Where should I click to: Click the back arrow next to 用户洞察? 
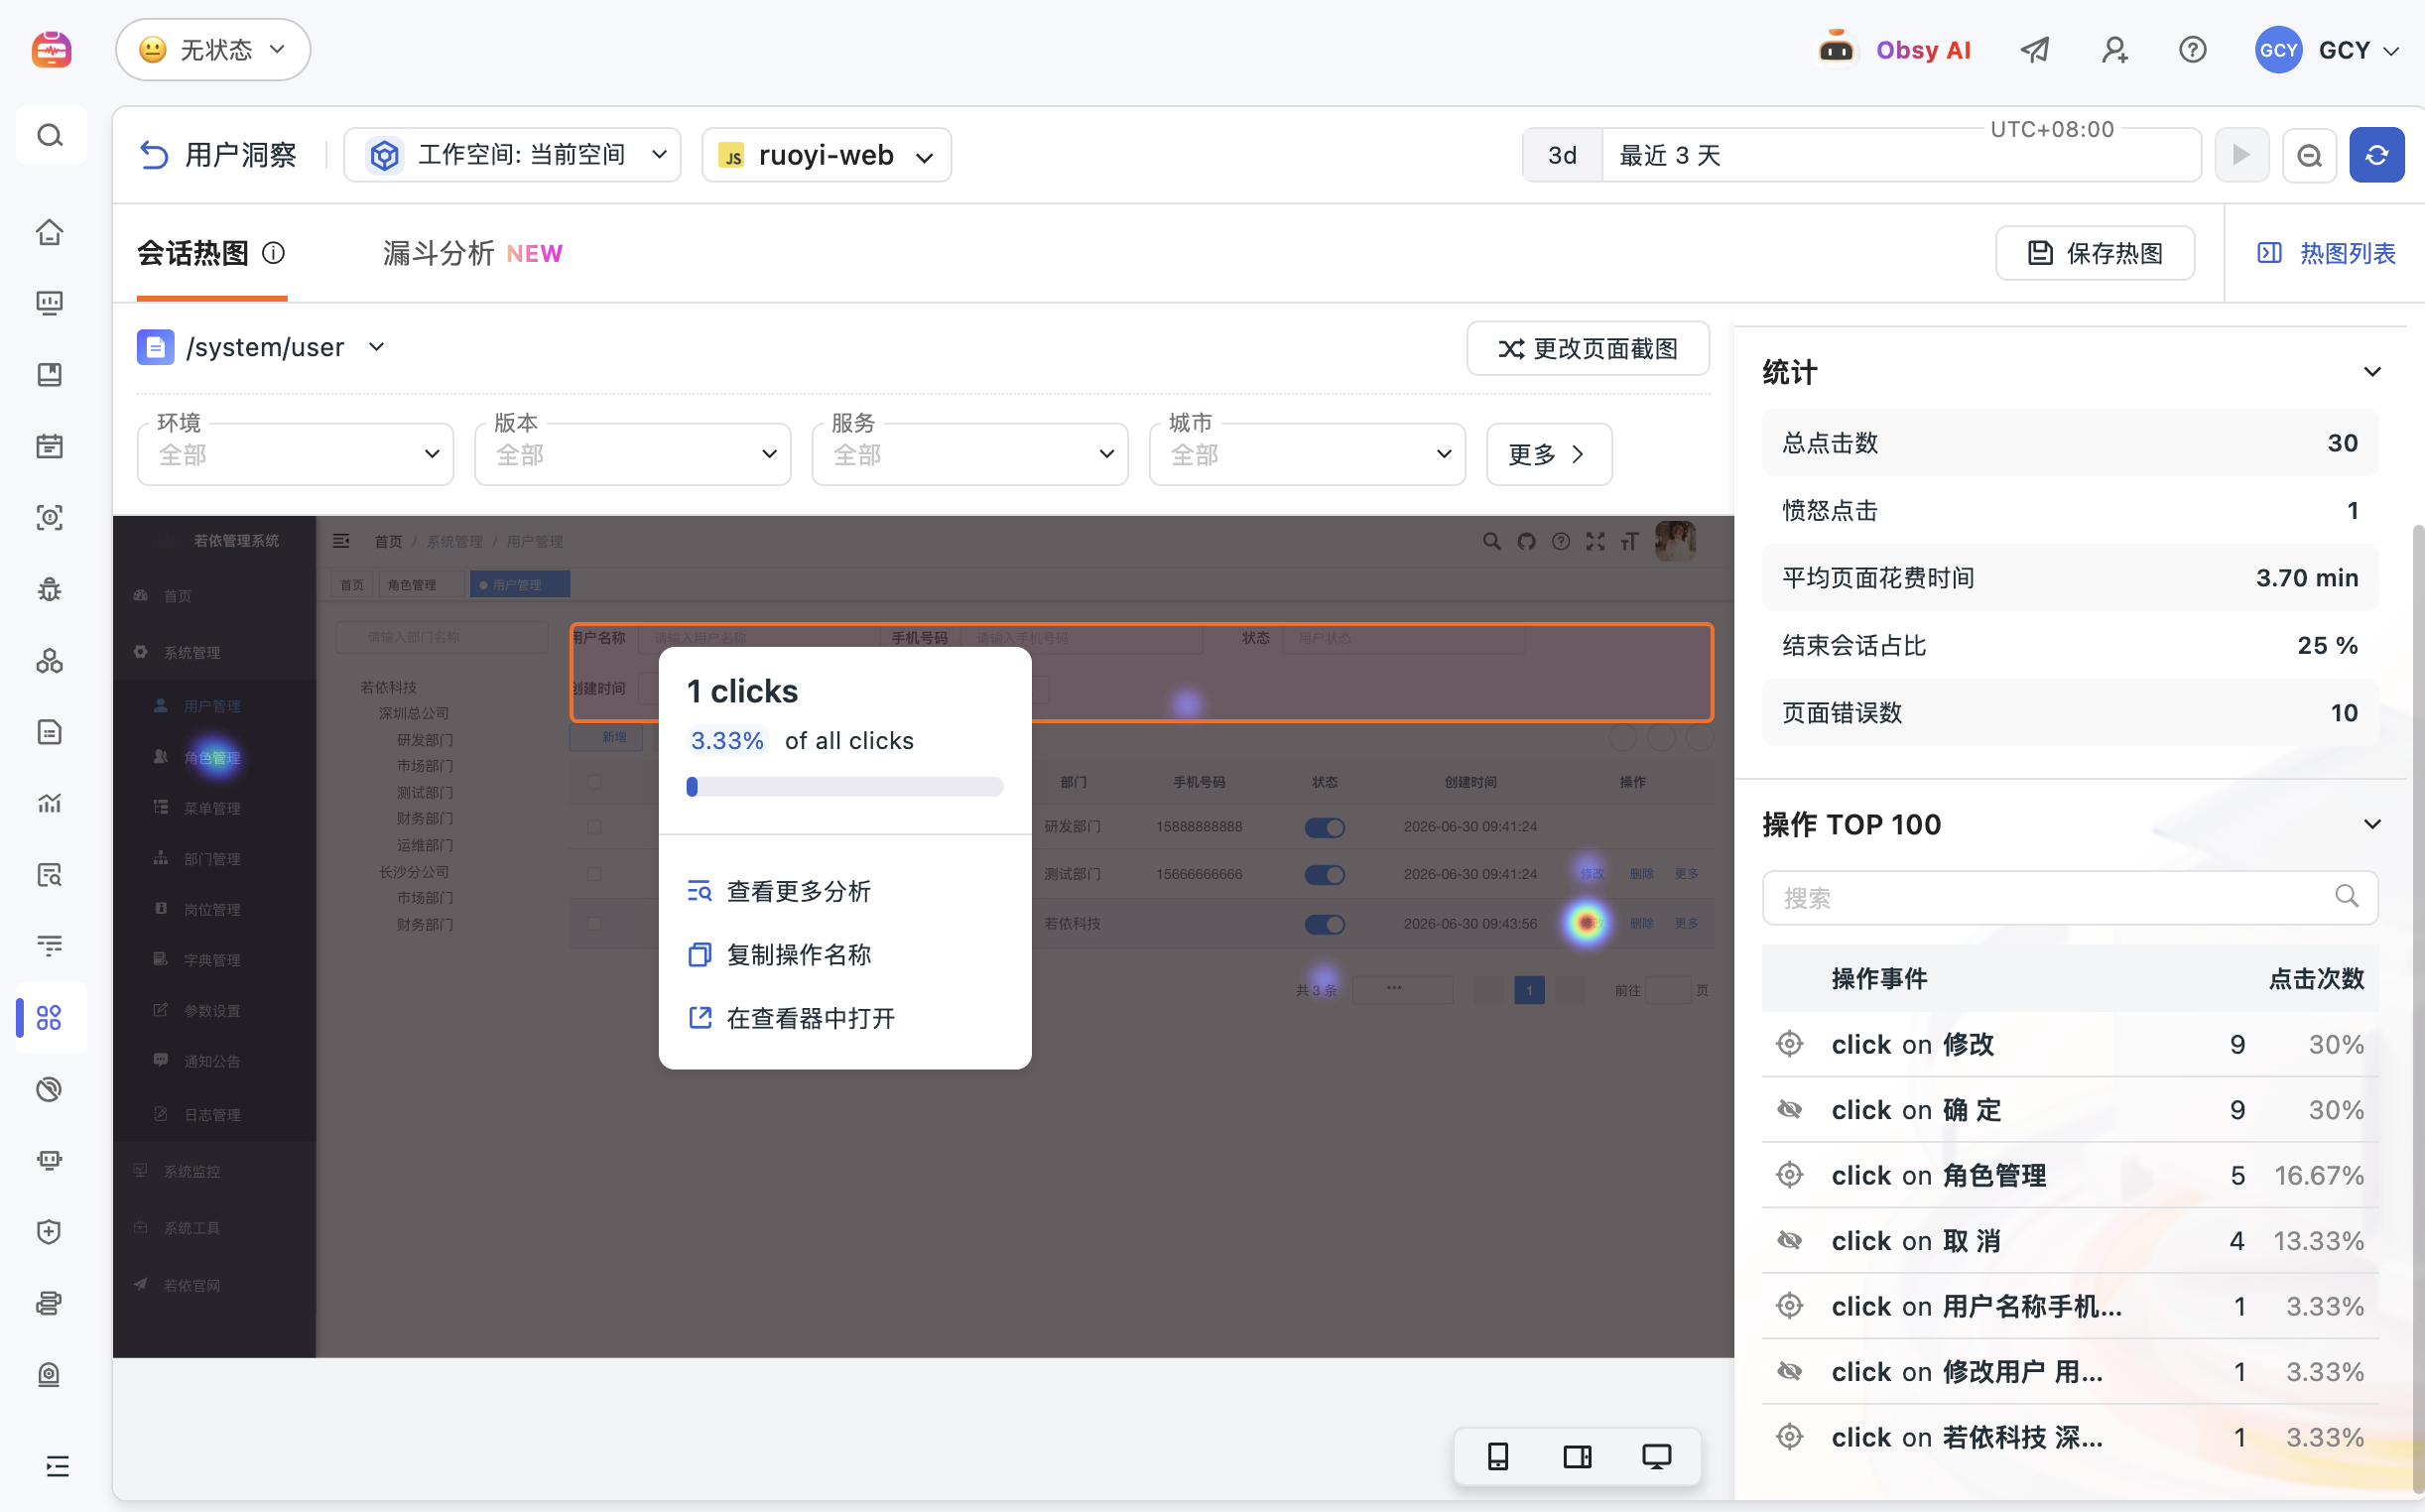(x=154, y=155)
